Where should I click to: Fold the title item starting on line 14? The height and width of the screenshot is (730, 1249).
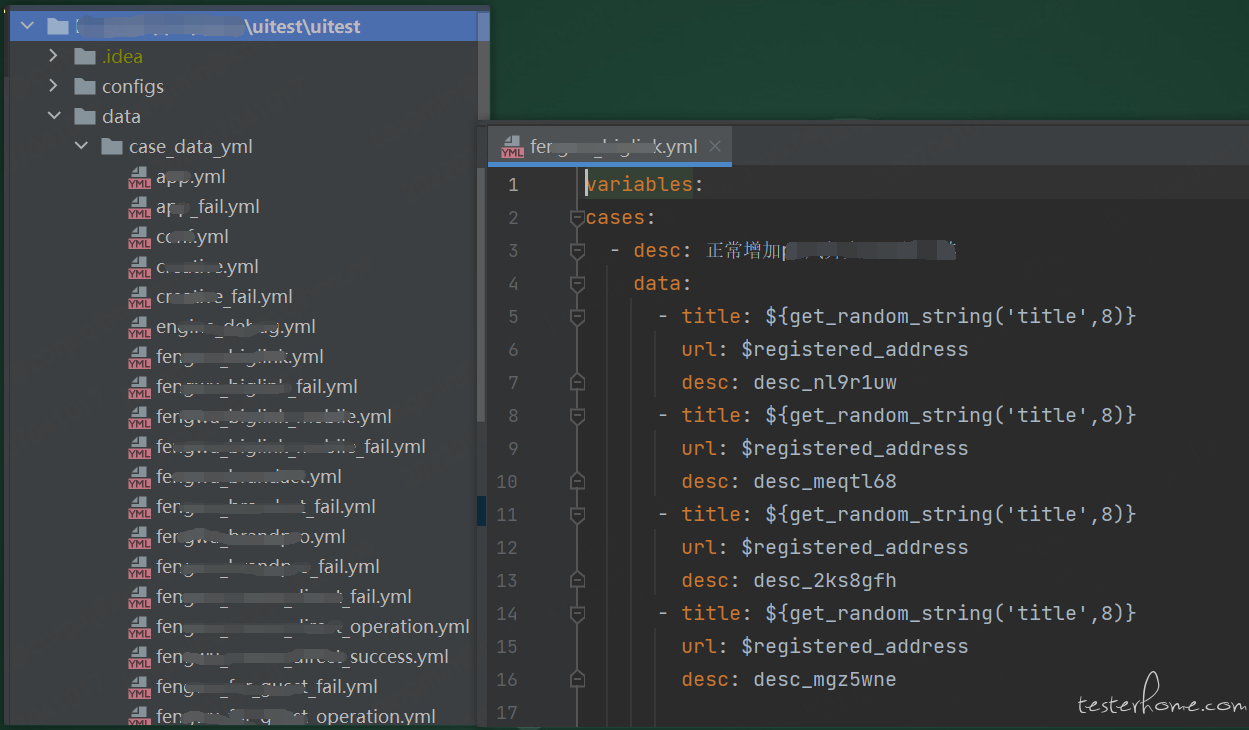576,613
